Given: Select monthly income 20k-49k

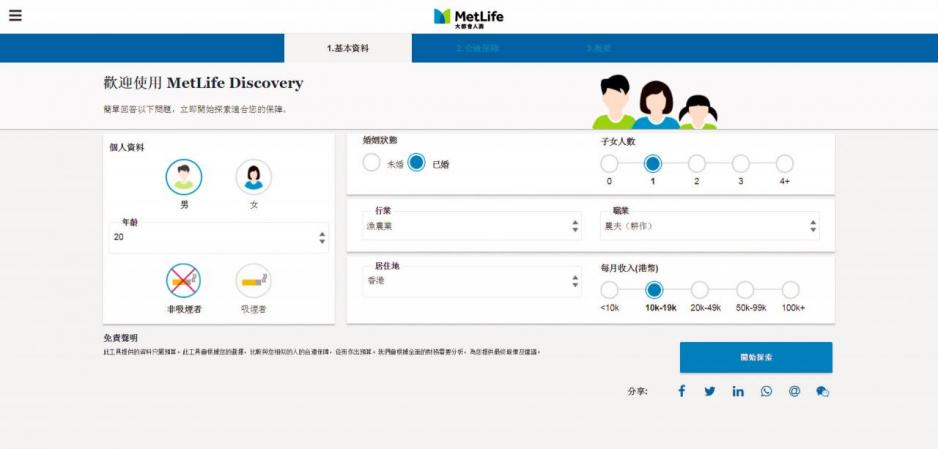Looking at the screenshot, I should pos(700,290).
